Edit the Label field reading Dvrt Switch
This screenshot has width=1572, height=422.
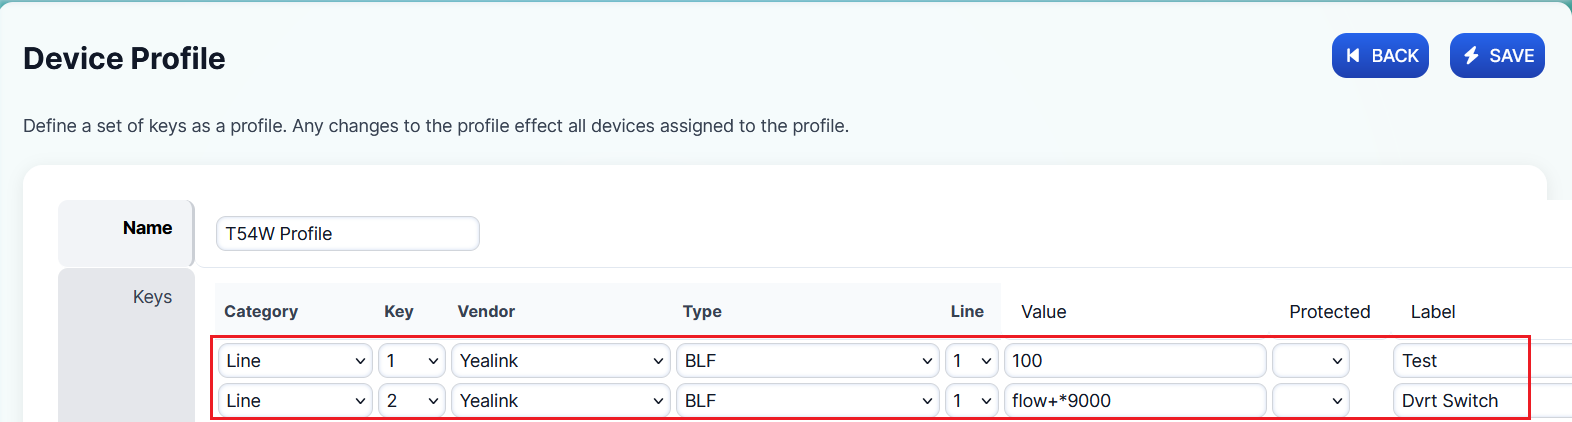[x=1460, y=401]
